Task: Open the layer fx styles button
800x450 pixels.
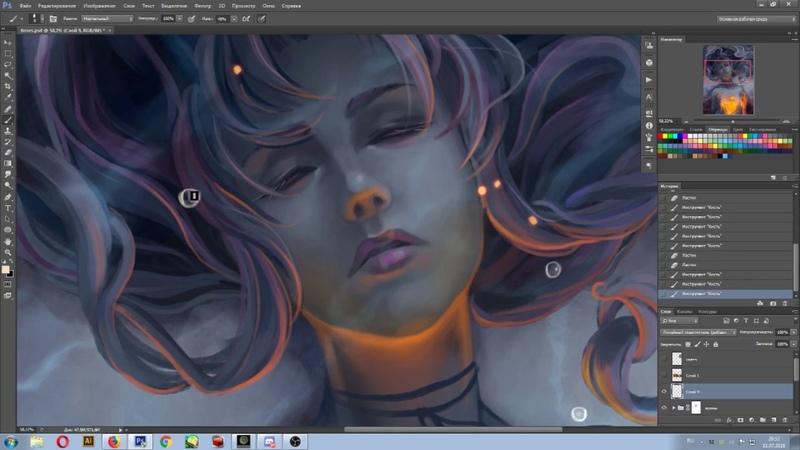Action: (x=729, y=420)
